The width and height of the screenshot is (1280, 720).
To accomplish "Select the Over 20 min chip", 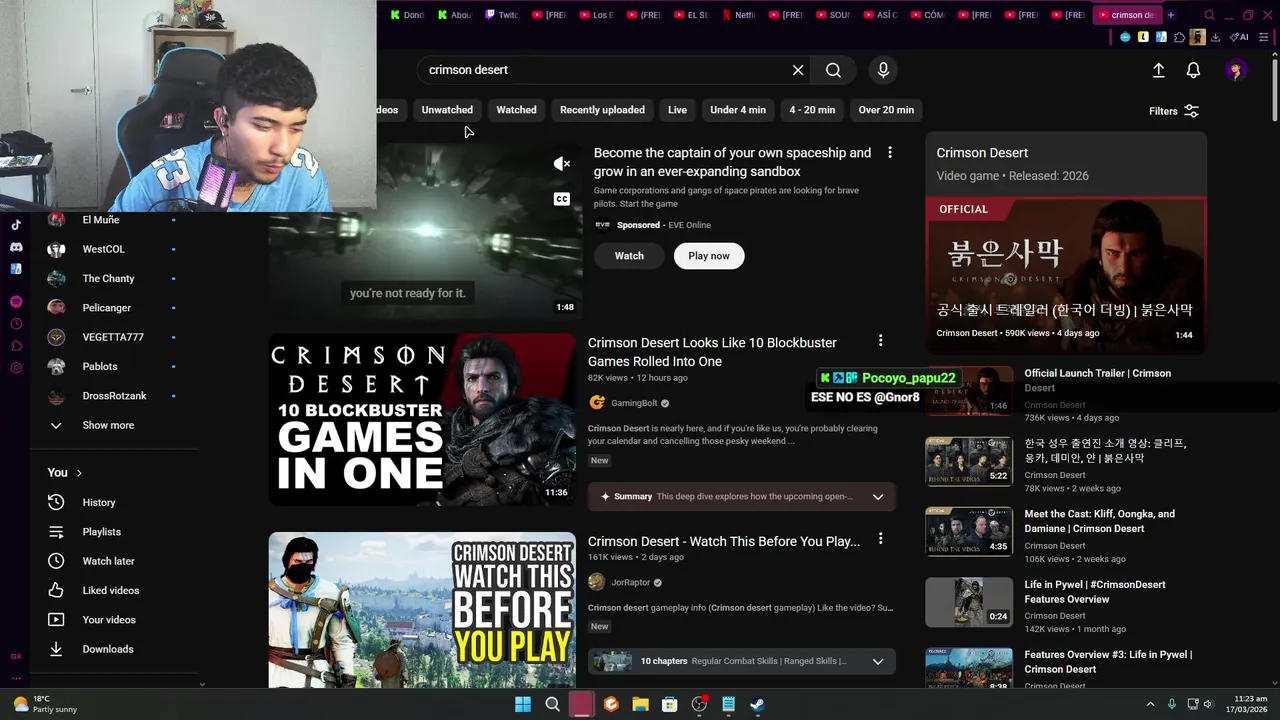I will [886, 110].
